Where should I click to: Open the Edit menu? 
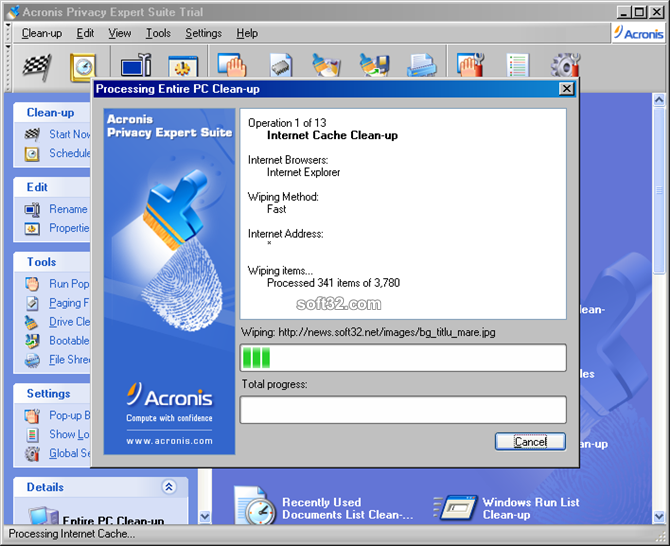click(85, 33)
